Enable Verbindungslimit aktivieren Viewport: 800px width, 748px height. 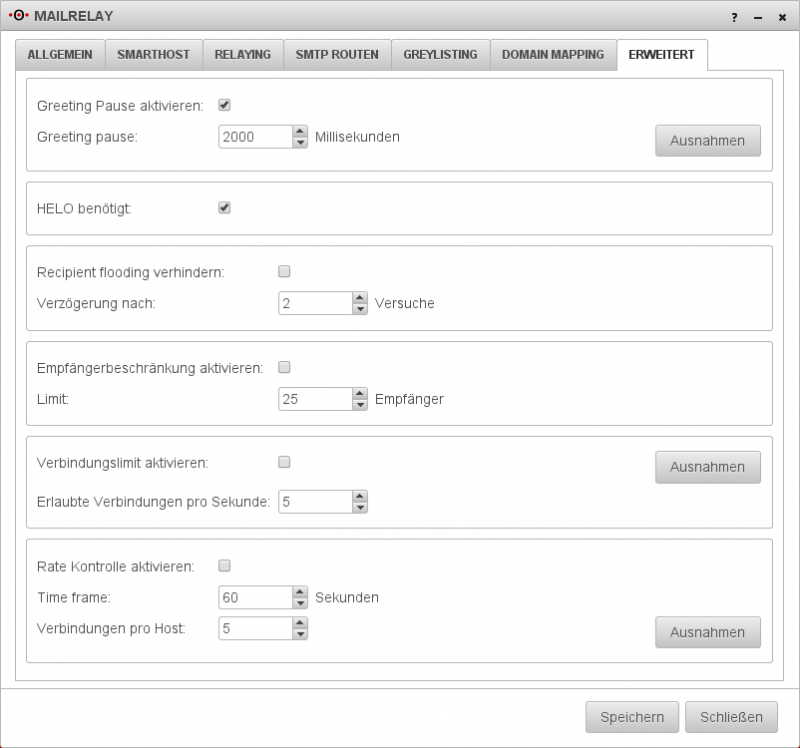click(x=286, y=462)
